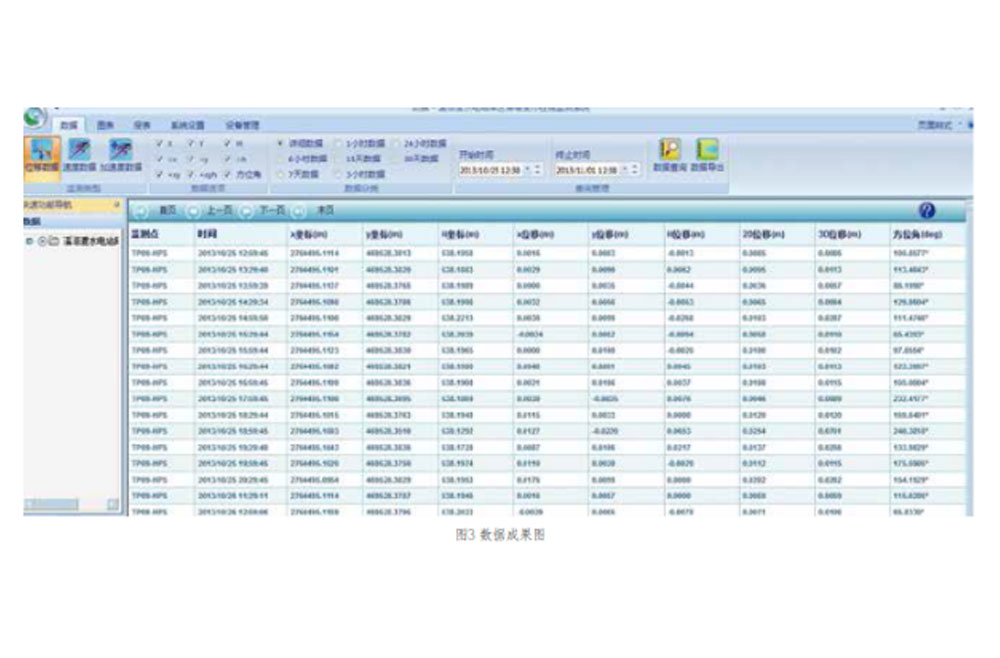Viewport: 1000px width, 658px height.
Task: Select the 详细数据 radio button
Action: tap(279, 143)
